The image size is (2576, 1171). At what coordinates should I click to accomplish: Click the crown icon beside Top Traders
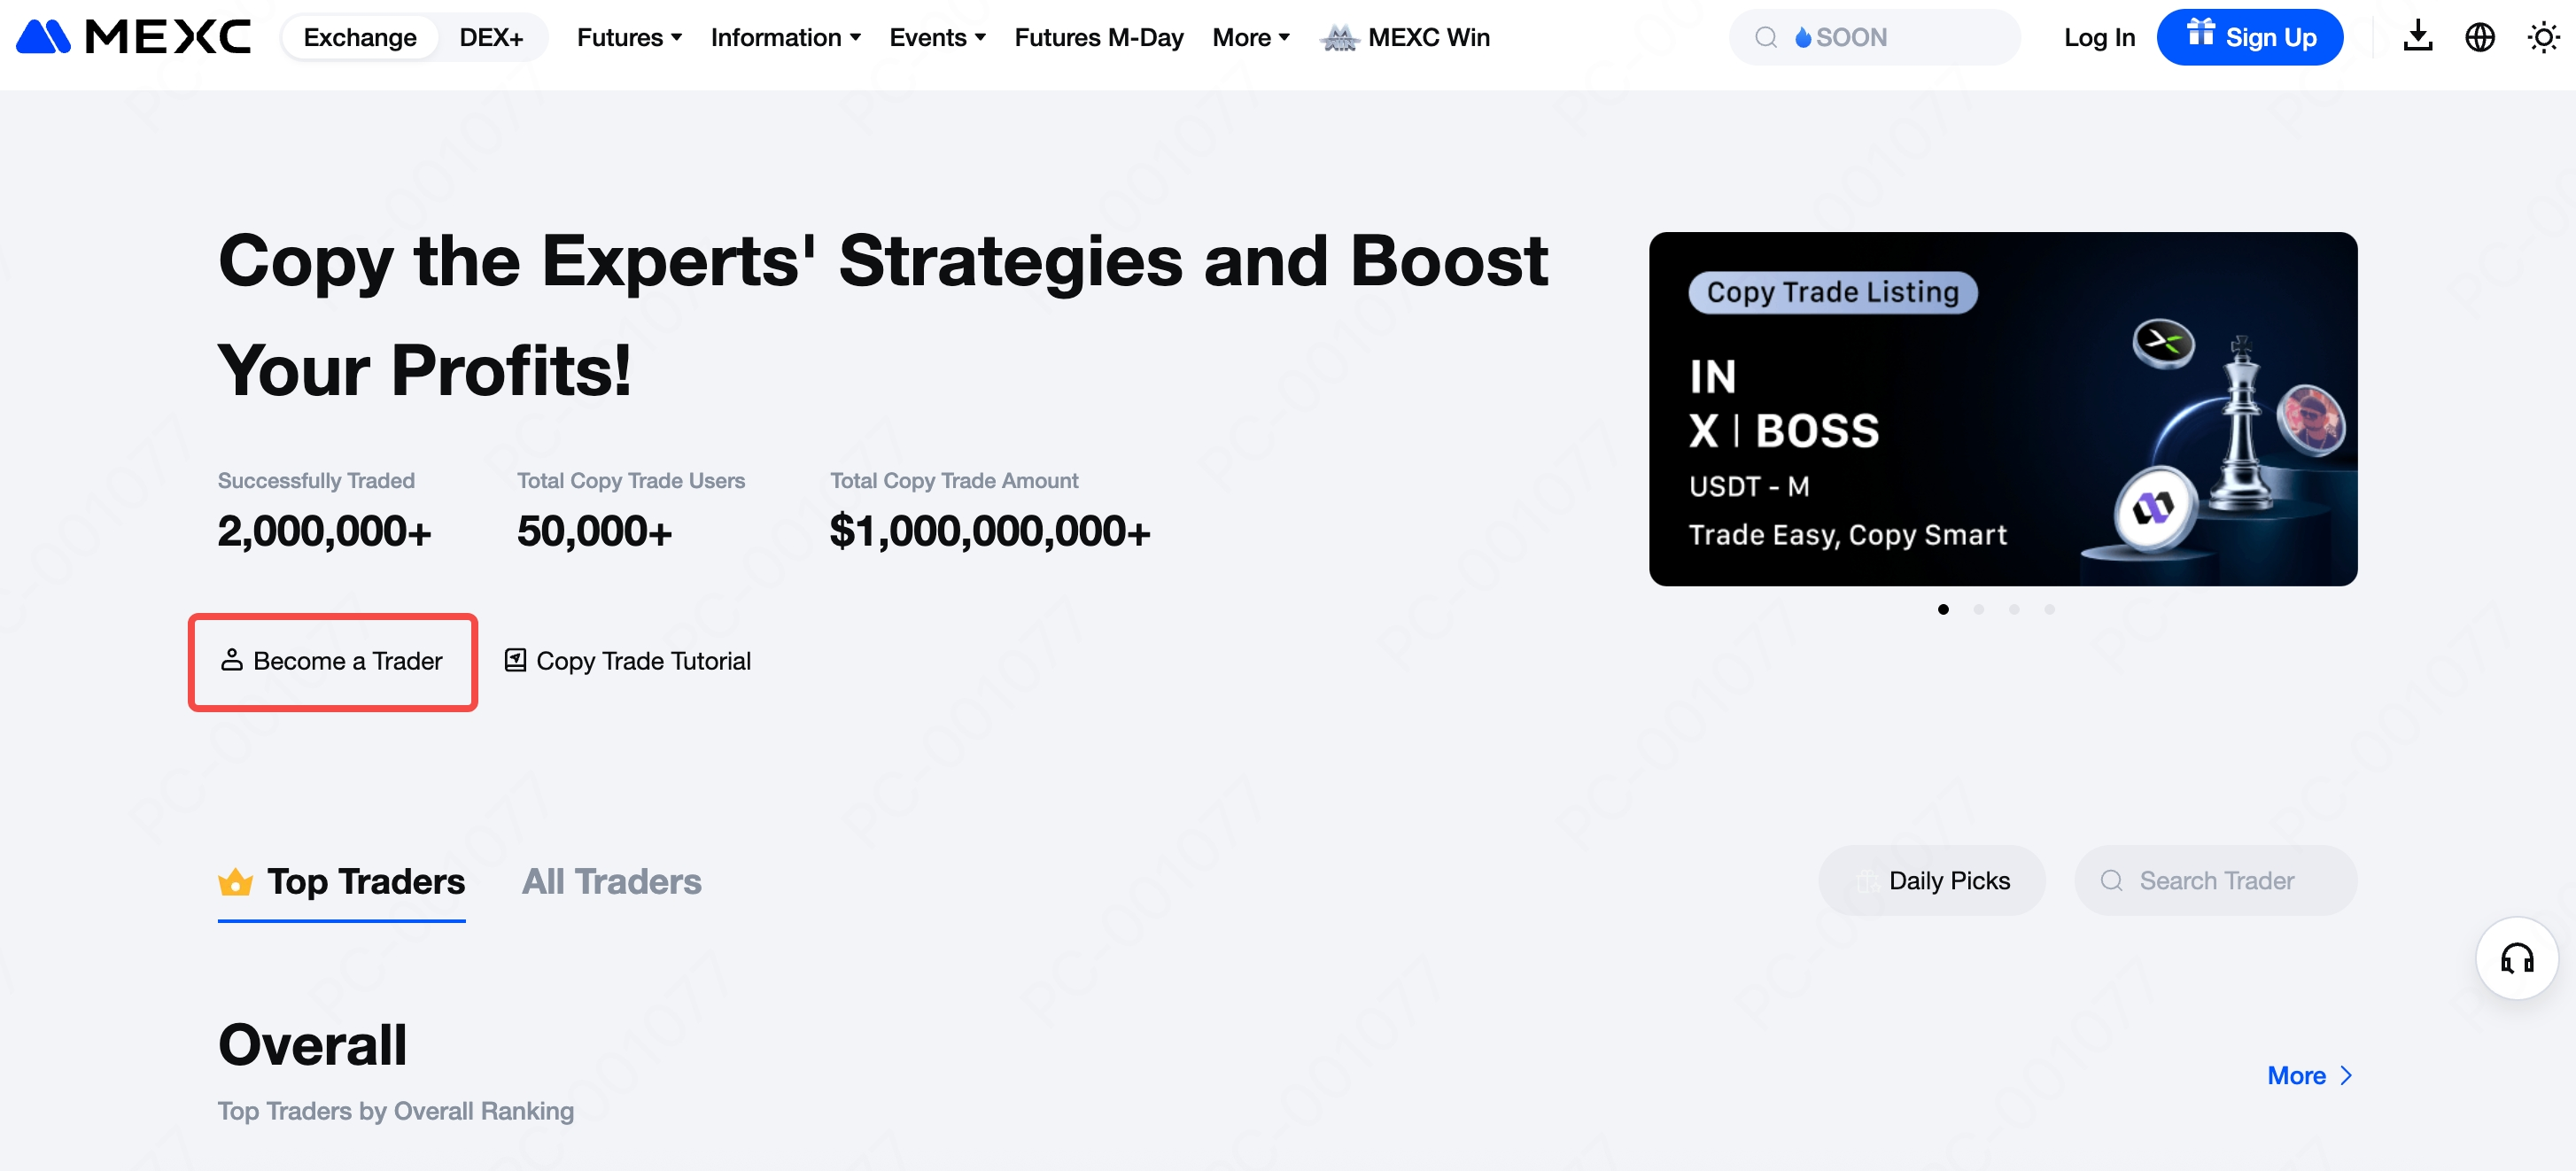pos(235,881)
